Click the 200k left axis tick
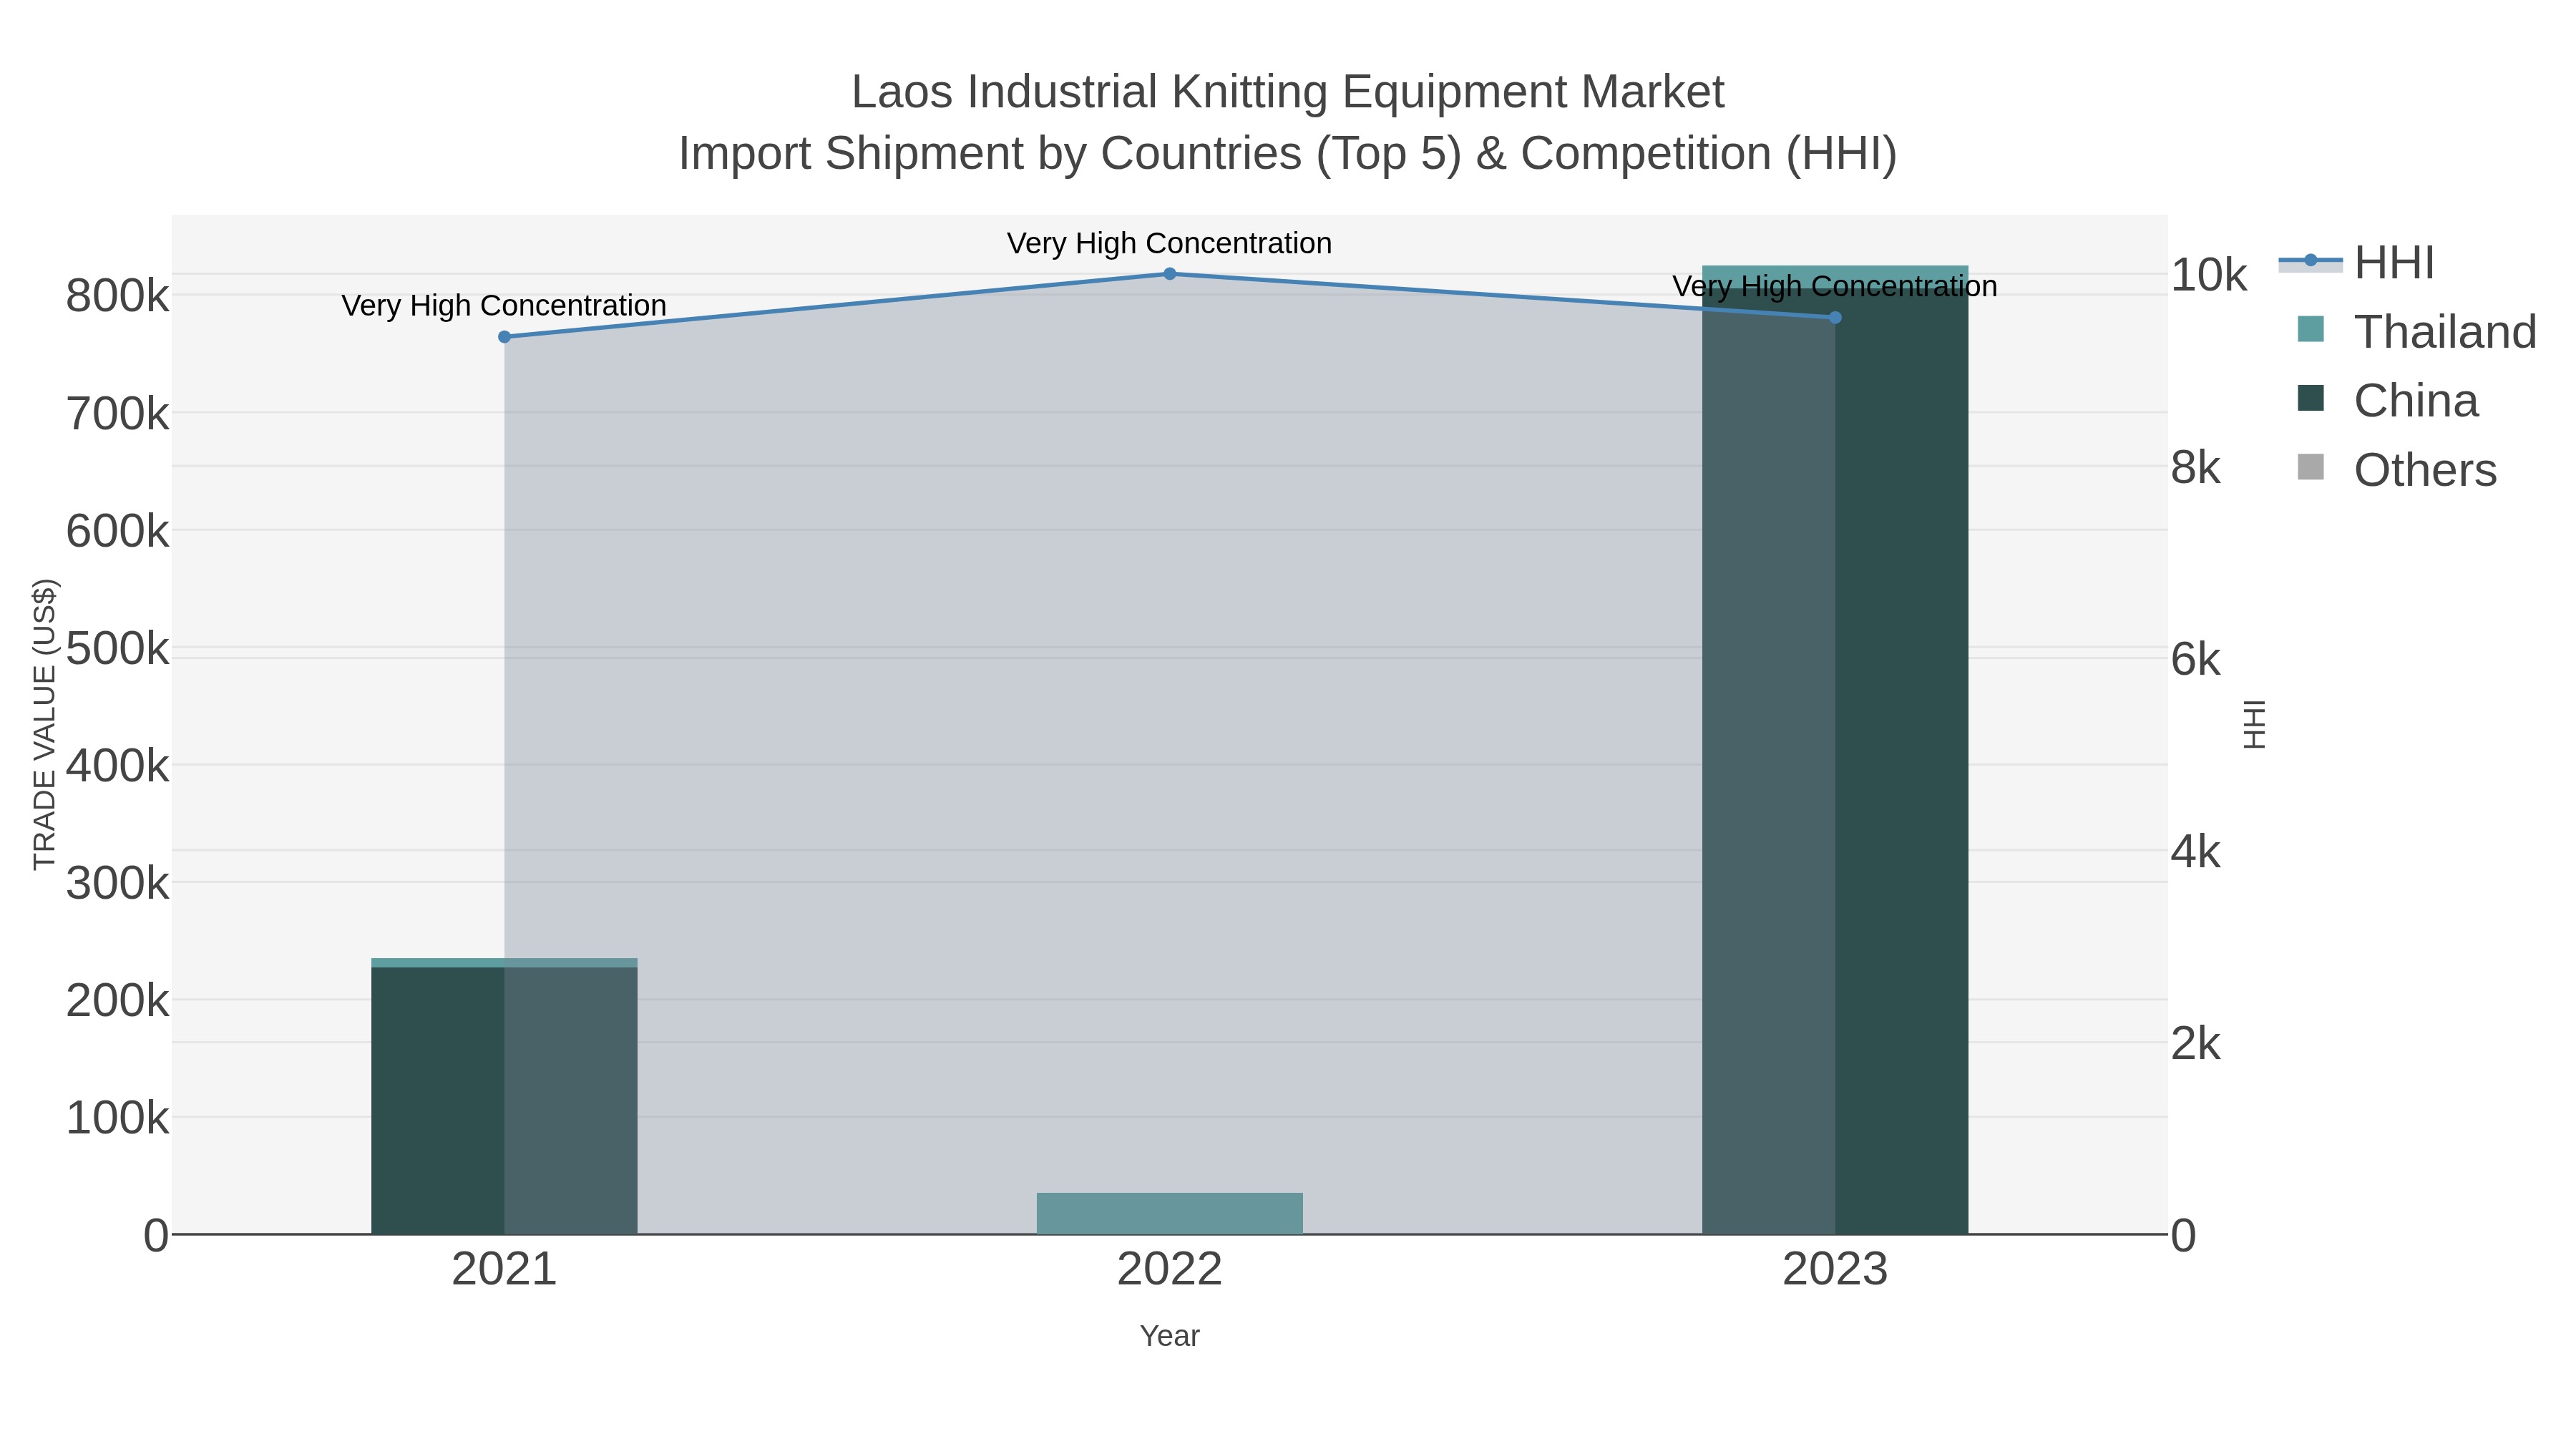 tap(117, 1001)
